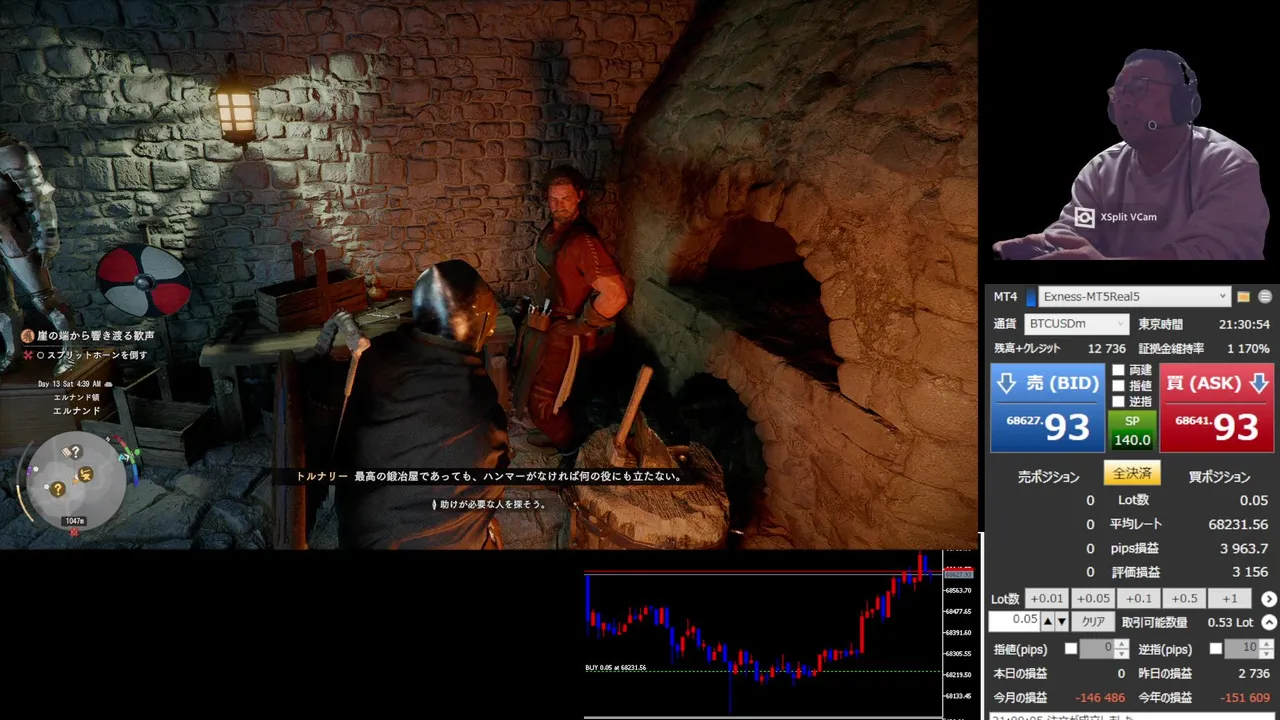
Task: Click the 売 (BID) sell button
Action: pos(1047,408)
